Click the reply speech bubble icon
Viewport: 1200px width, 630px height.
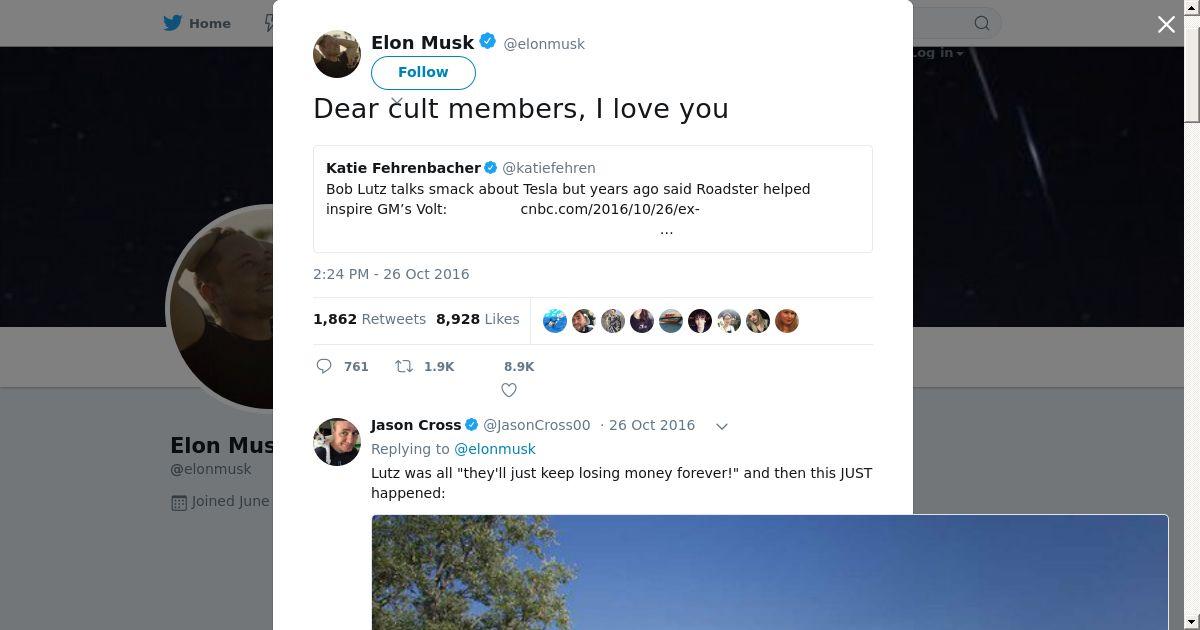click(324, 366)
